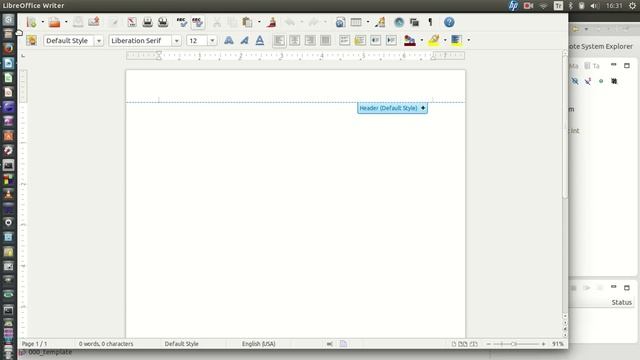This screenshot has height=360, width=640.
Task: Select single-page view layout in status bar
Action: [x=453, y=344]
